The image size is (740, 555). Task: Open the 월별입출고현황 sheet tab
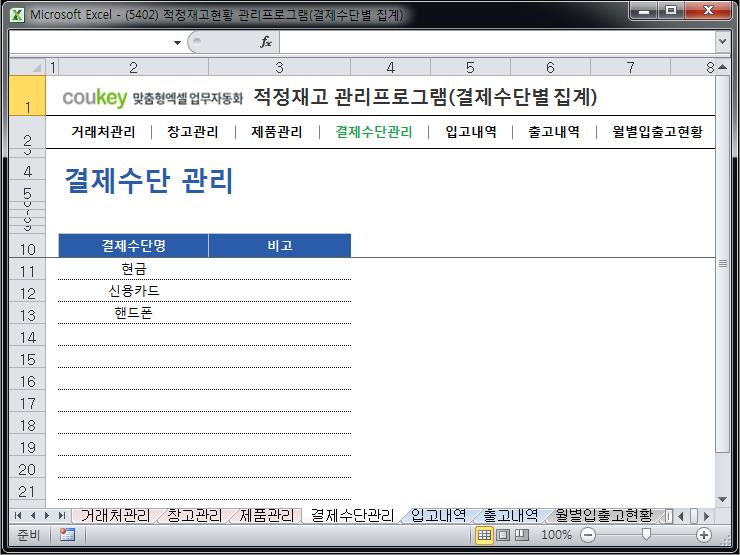pos(604,516)
